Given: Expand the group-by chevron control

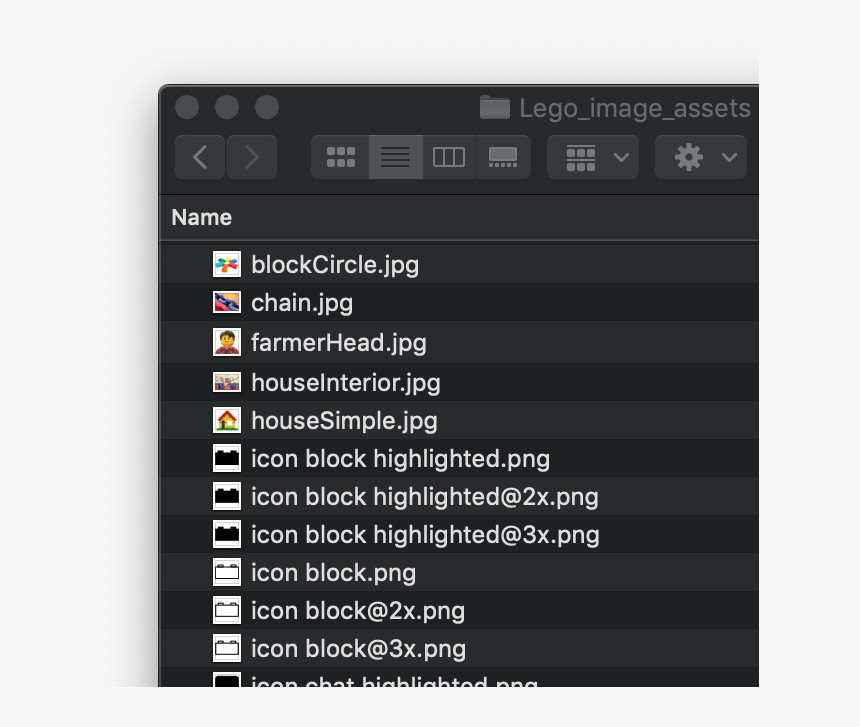Looking at the screenshot, I should [621, 156].
